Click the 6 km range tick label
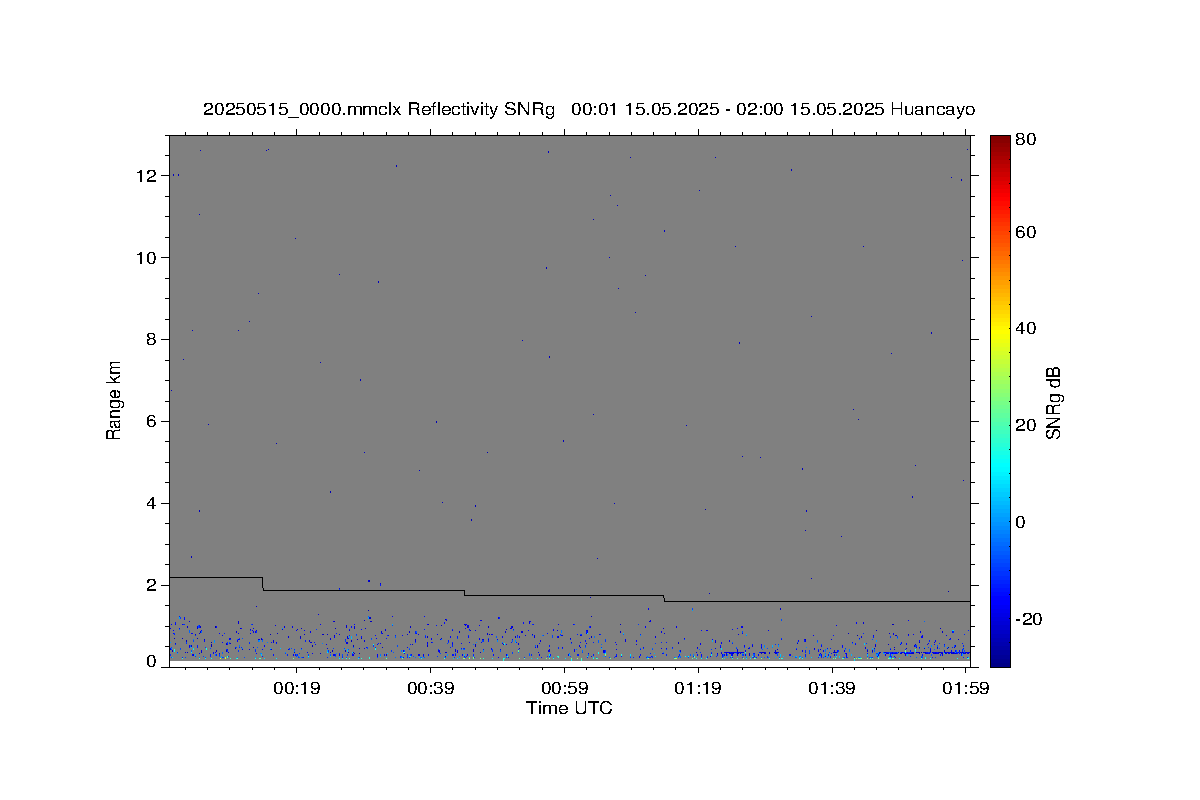 click(x=153, y=422)
